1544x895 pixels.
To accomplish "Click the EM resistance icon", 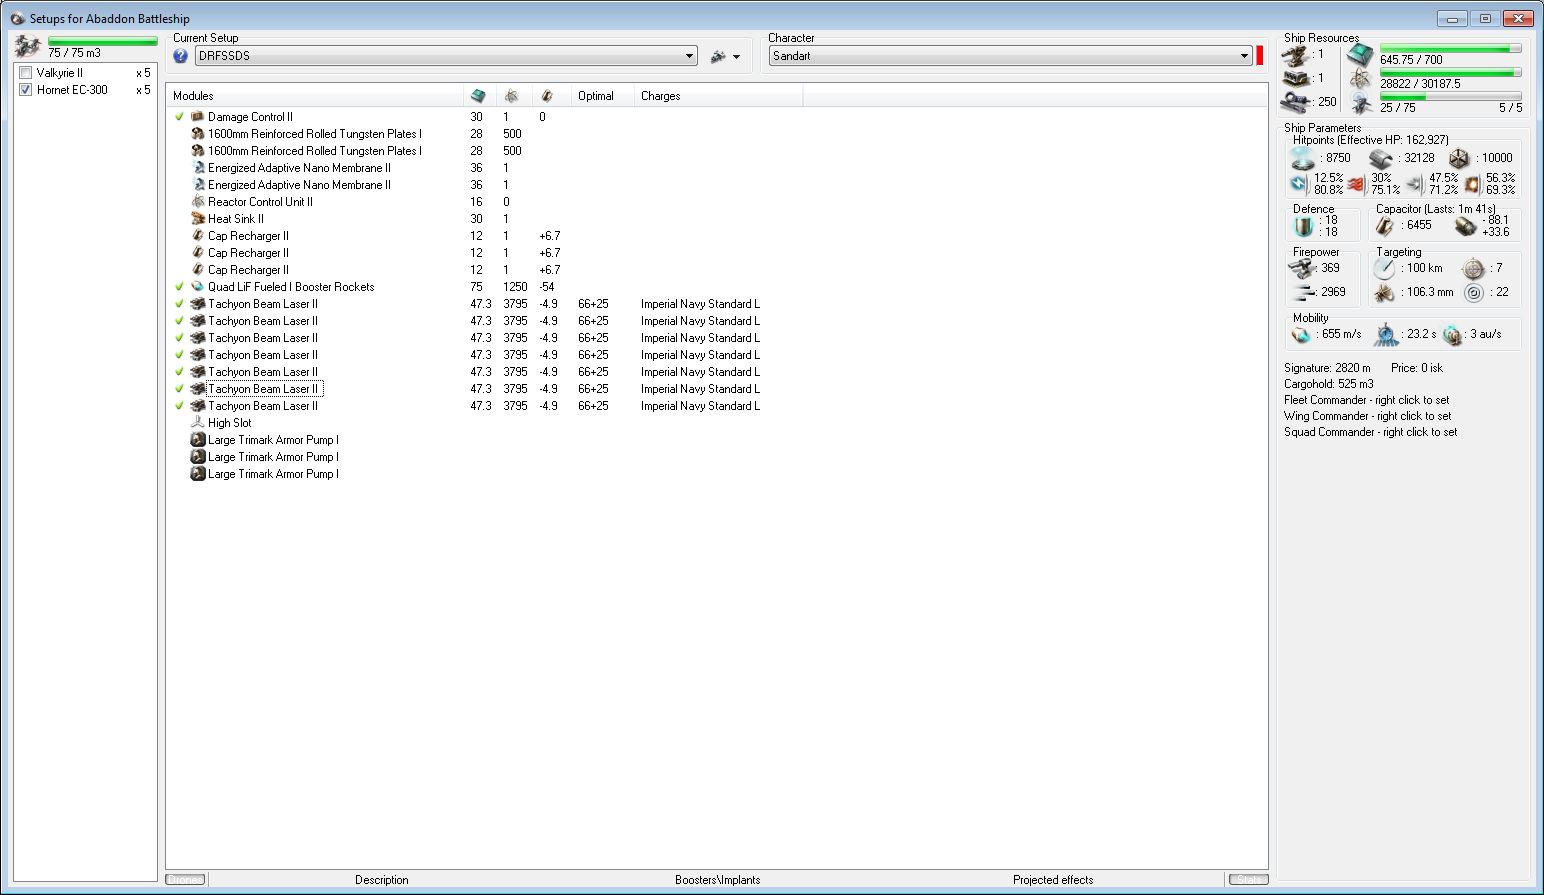I will [x=1299, y=184].
